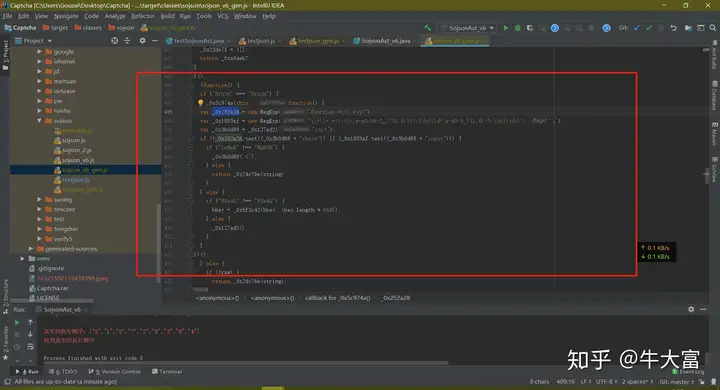720x390 pixels.
Task: Open the Version Control tool window
Action: (114, 372)
